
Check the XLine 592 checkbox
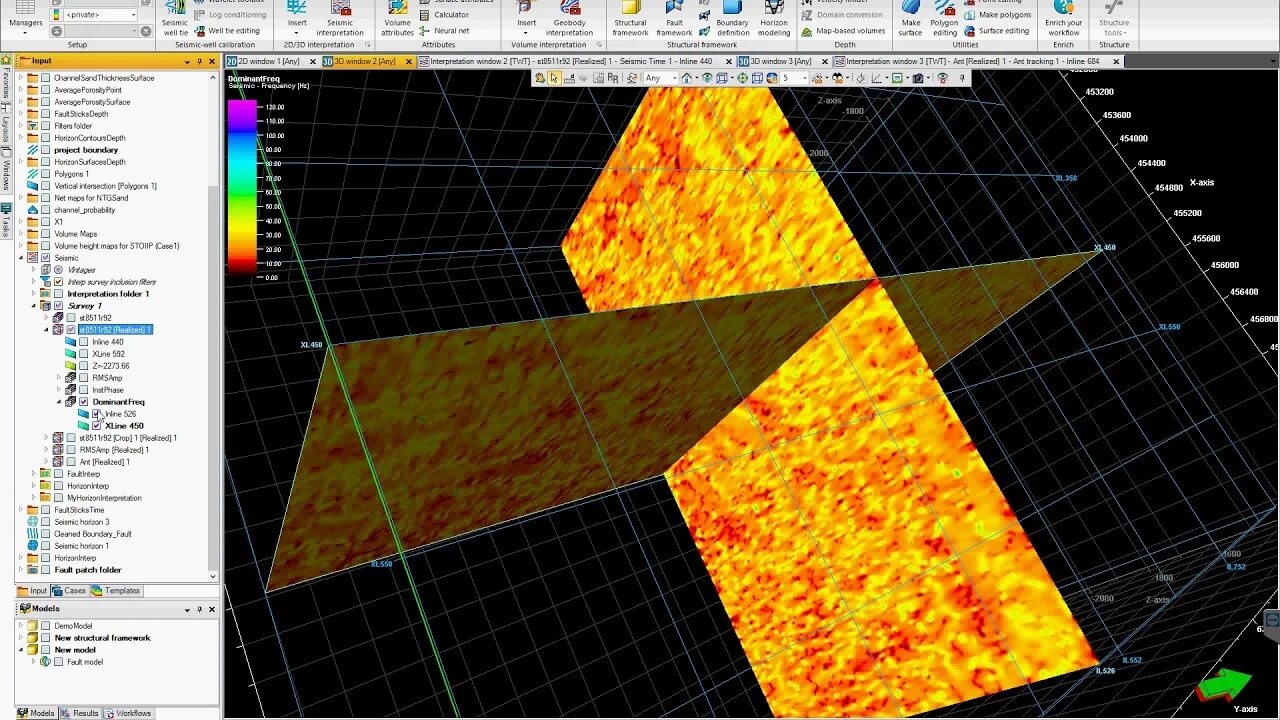[x=84, y=354]
